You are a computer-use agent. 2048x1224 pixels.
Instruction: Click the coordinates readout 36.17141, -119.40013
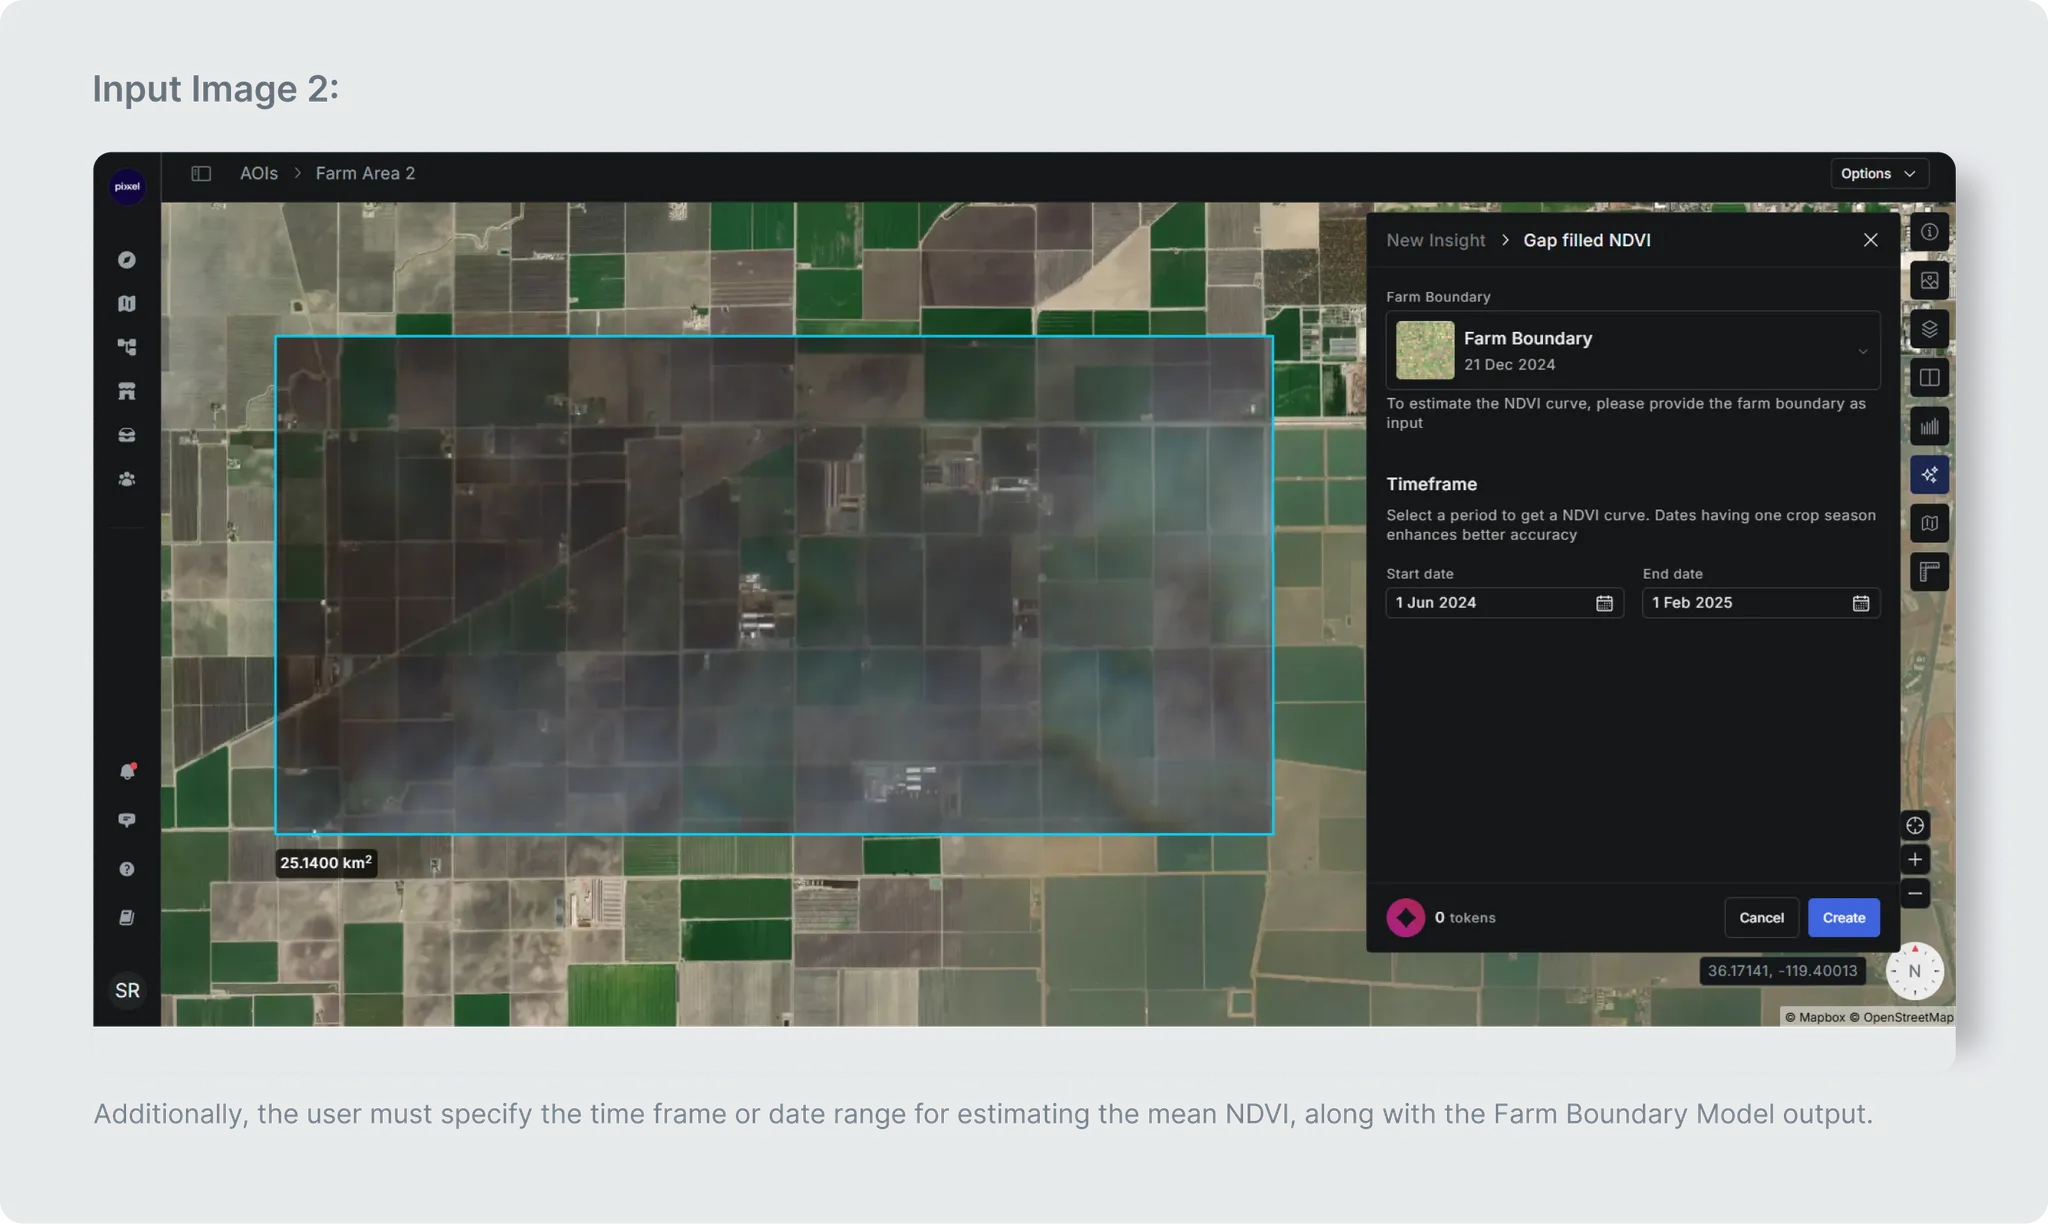pyautogui.click(x=1782, y=971)
